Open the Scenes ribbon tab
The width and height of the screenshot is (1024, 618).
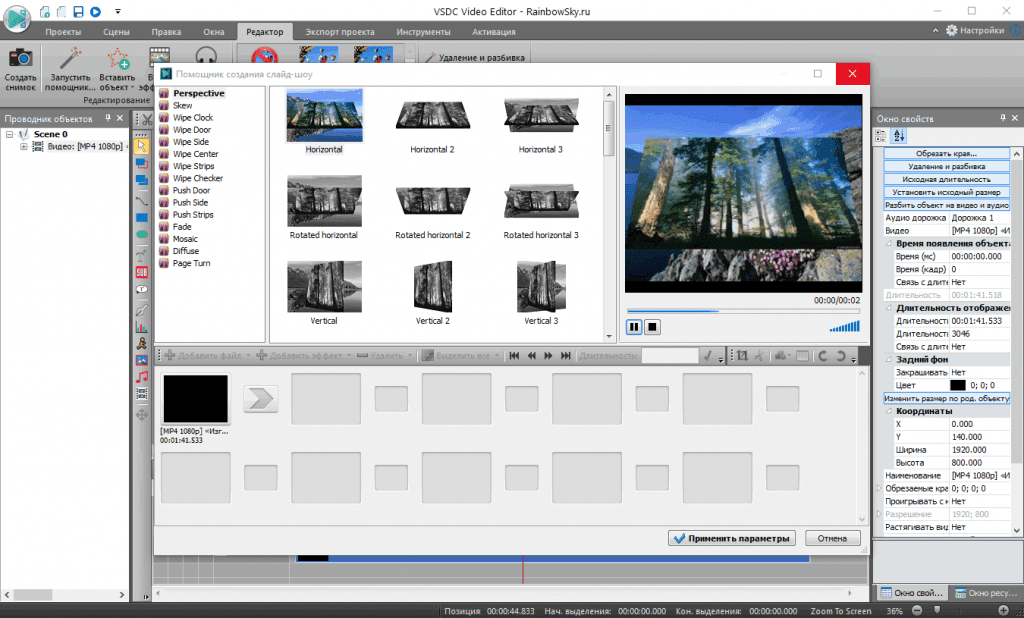coord(116,31)
